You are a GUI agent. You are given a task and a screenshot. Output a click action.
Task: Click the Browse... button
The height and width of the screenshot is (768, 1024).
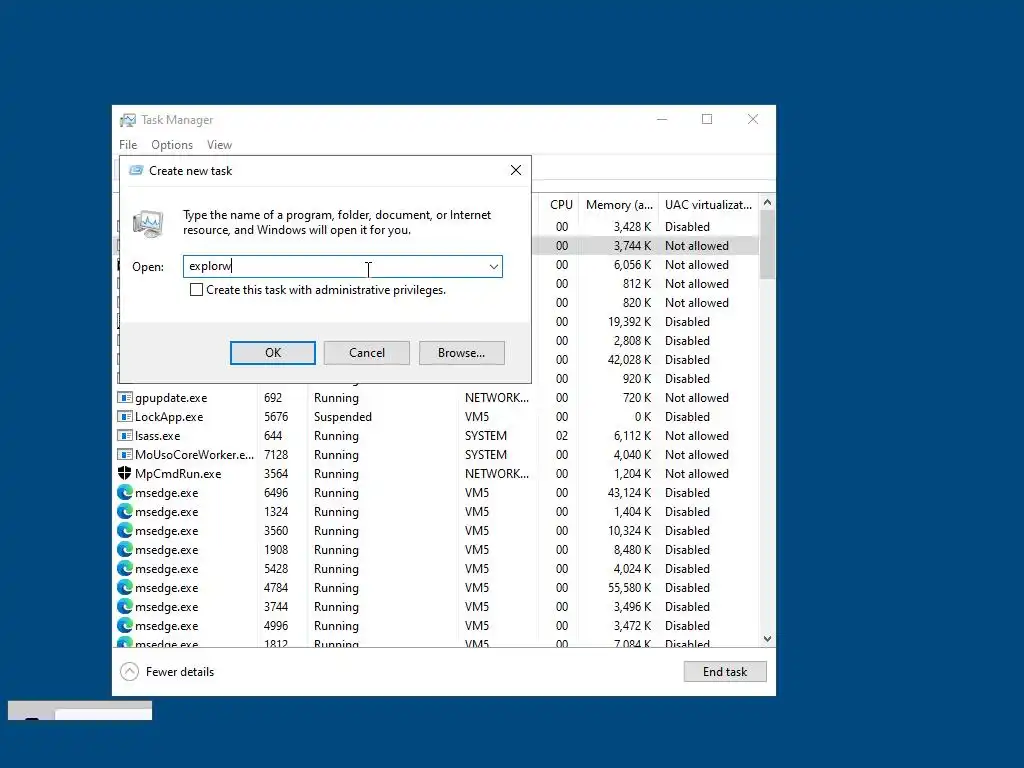coord(462,353)
